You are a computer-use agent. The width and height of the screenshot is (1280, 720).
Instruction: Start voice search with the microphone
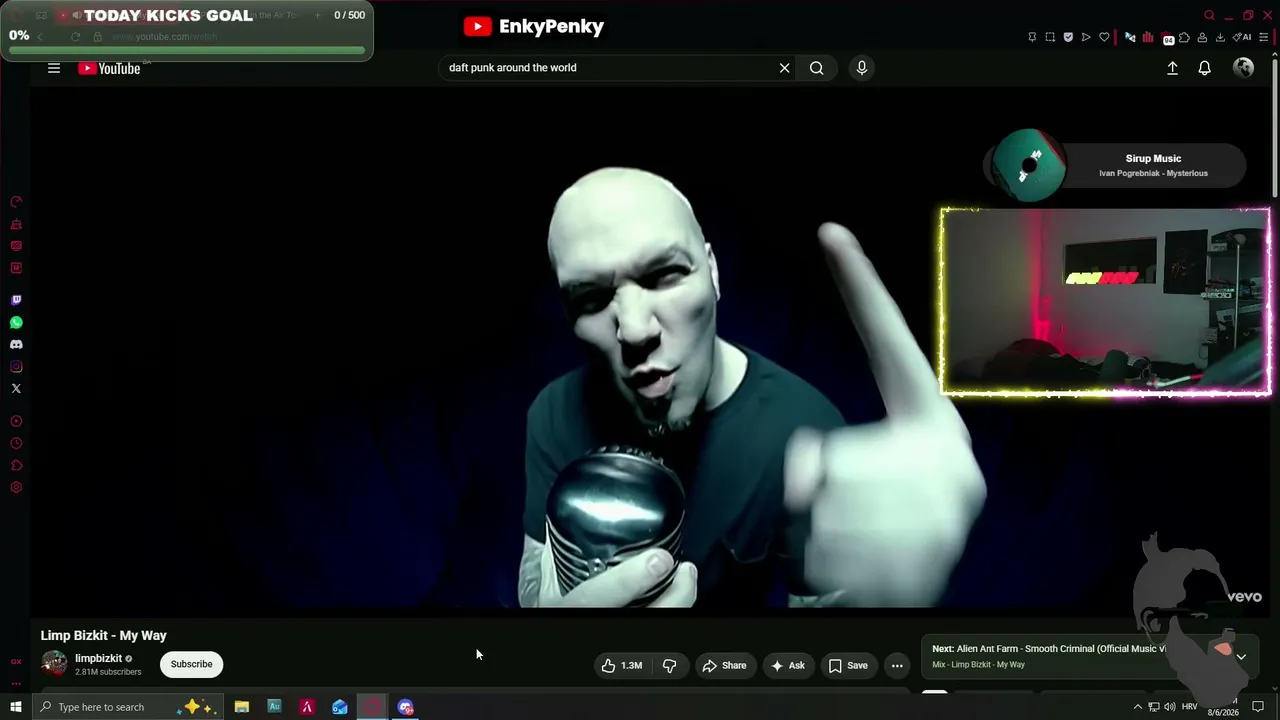click(x=862, y=68)
